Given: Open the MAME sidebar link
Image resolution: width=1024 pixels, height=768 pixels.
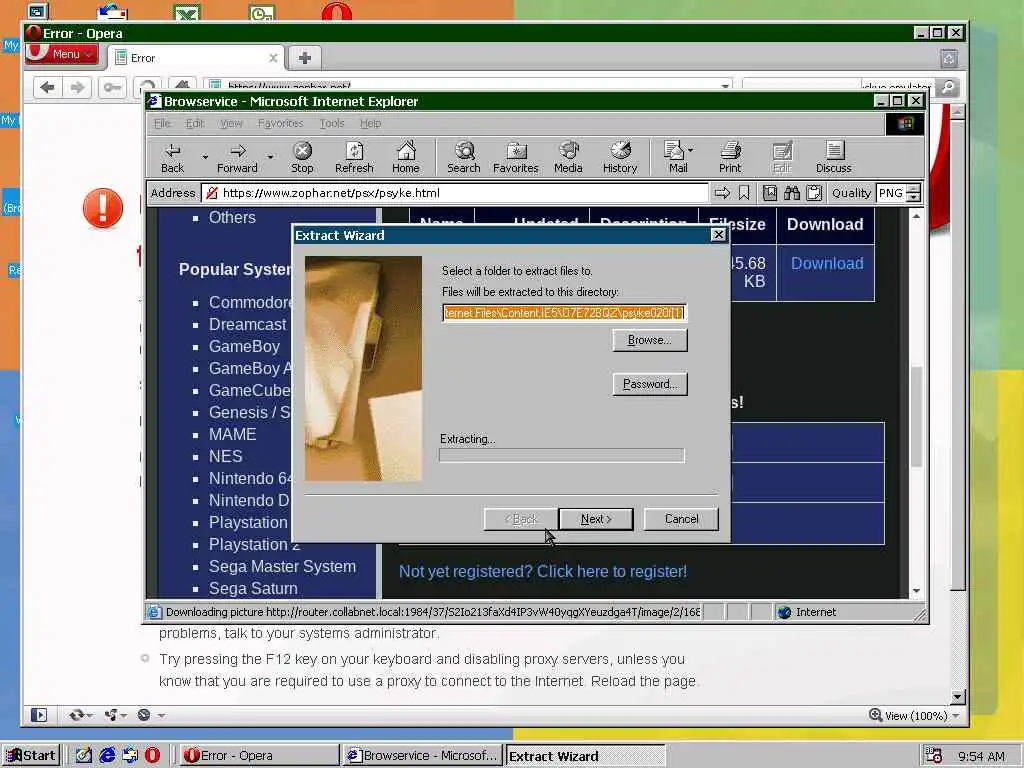Looking at the screenshot, I should pyautogui.click(x=232, y=434).
